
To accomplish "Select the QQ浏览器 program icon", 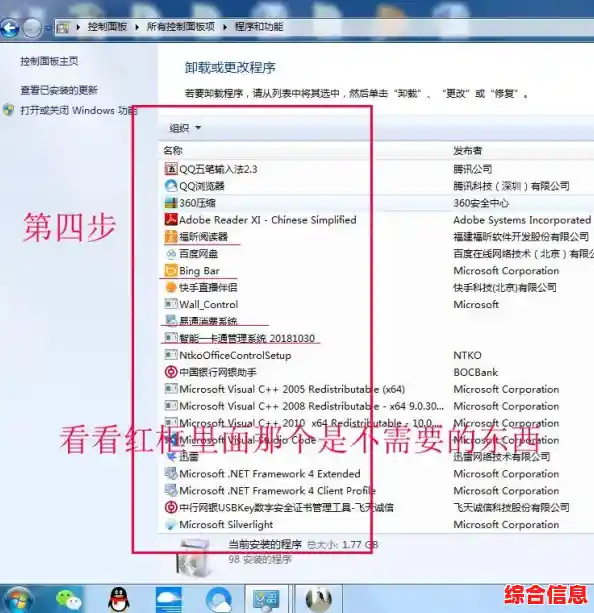I will [x=170, y=186].
